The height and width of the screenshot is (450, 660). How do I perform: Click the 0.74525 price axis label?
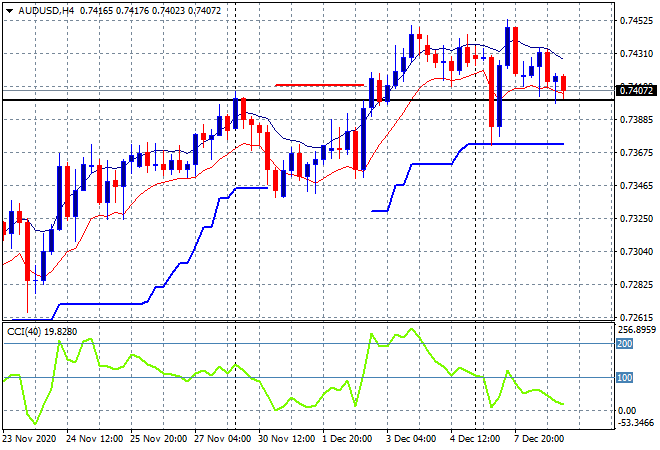pyautogui.click(x=636, y=21)
